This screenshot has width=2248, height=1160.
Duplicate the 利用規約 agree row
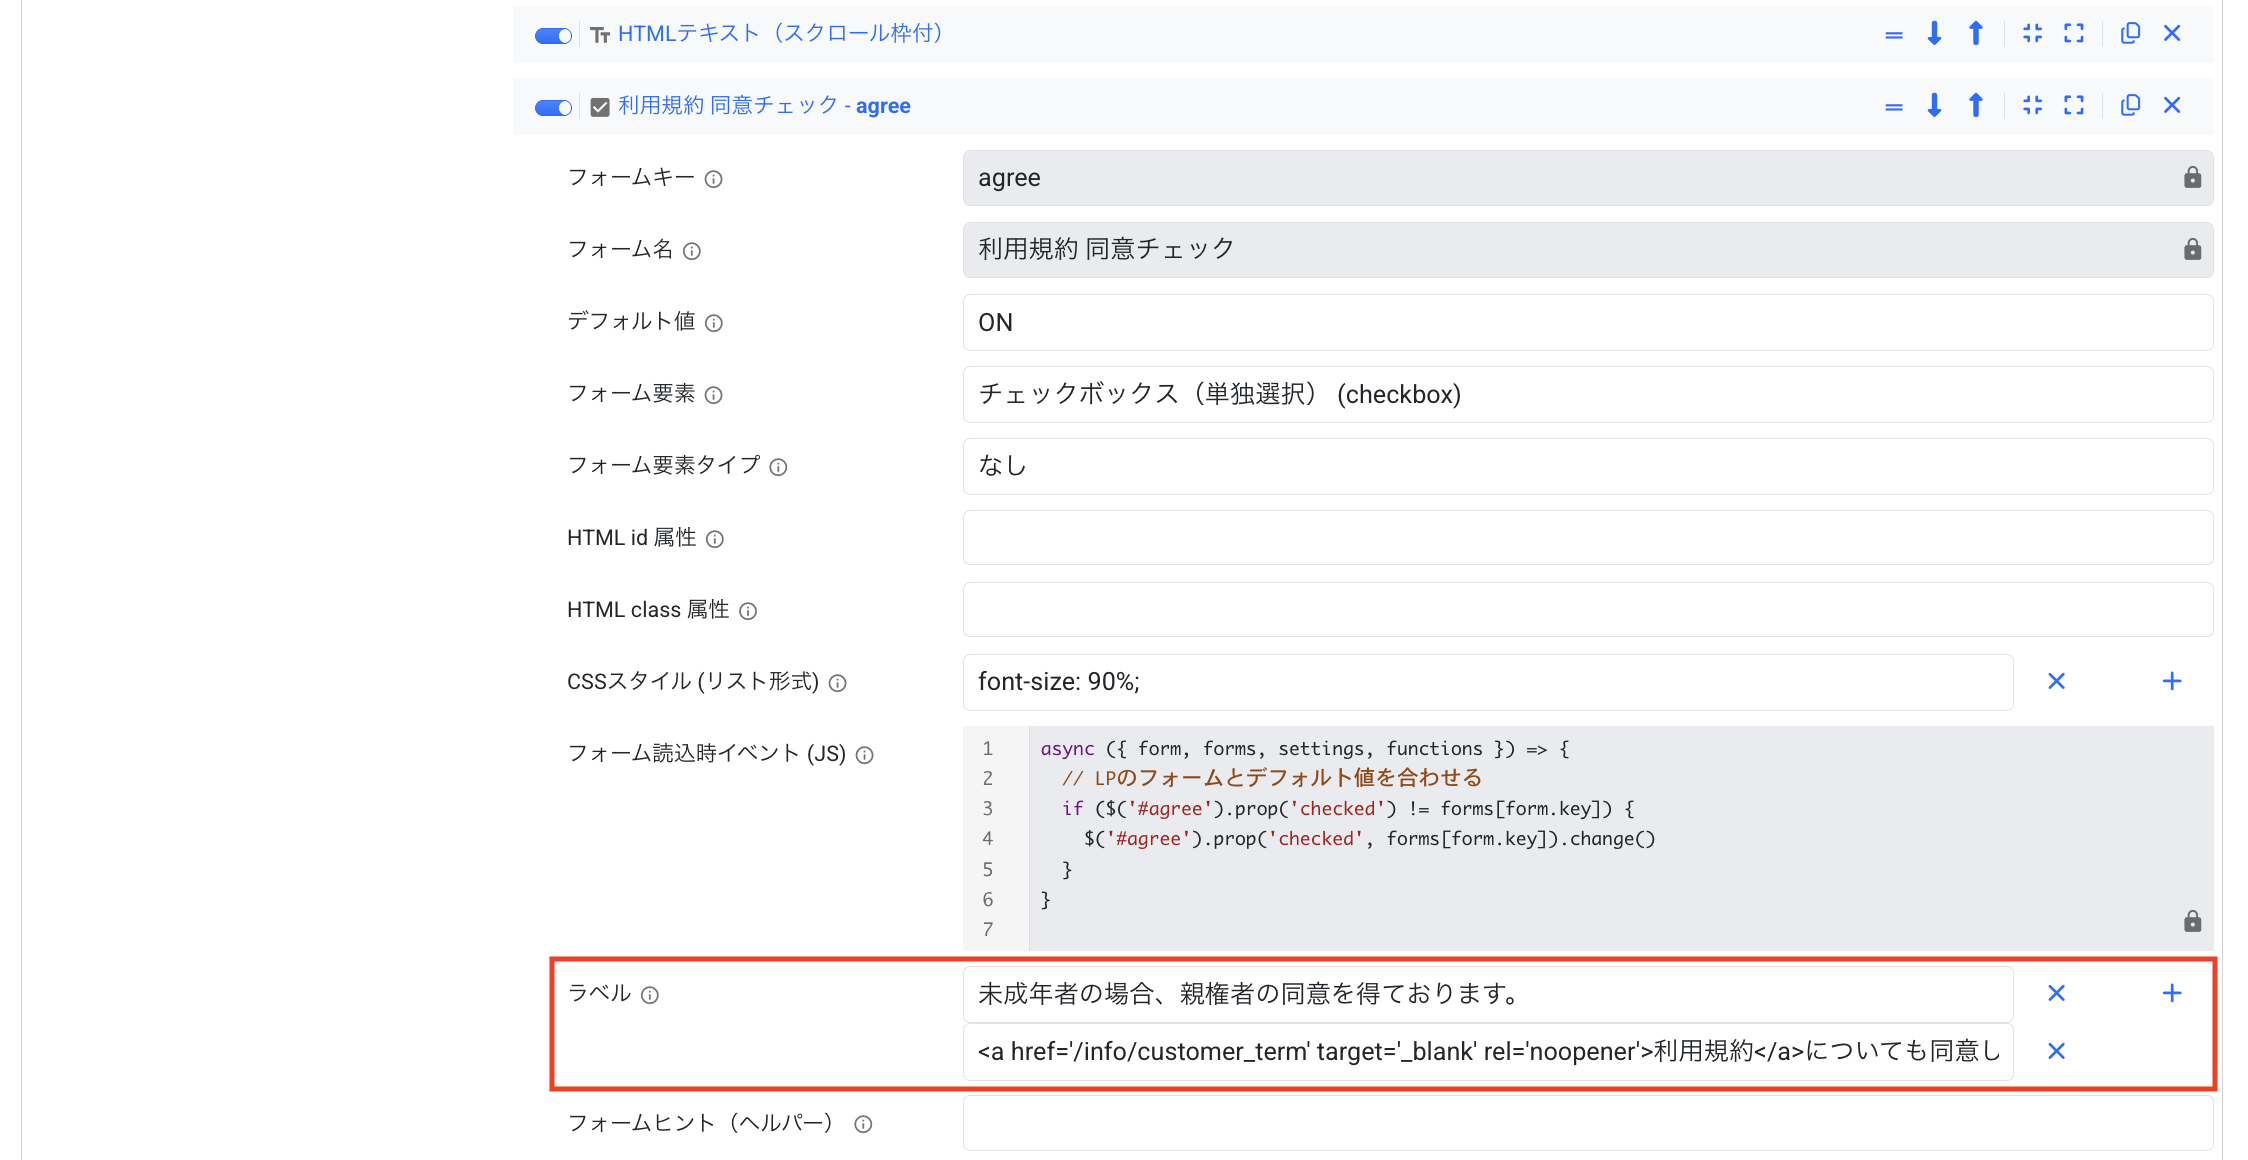(2130, 105)
